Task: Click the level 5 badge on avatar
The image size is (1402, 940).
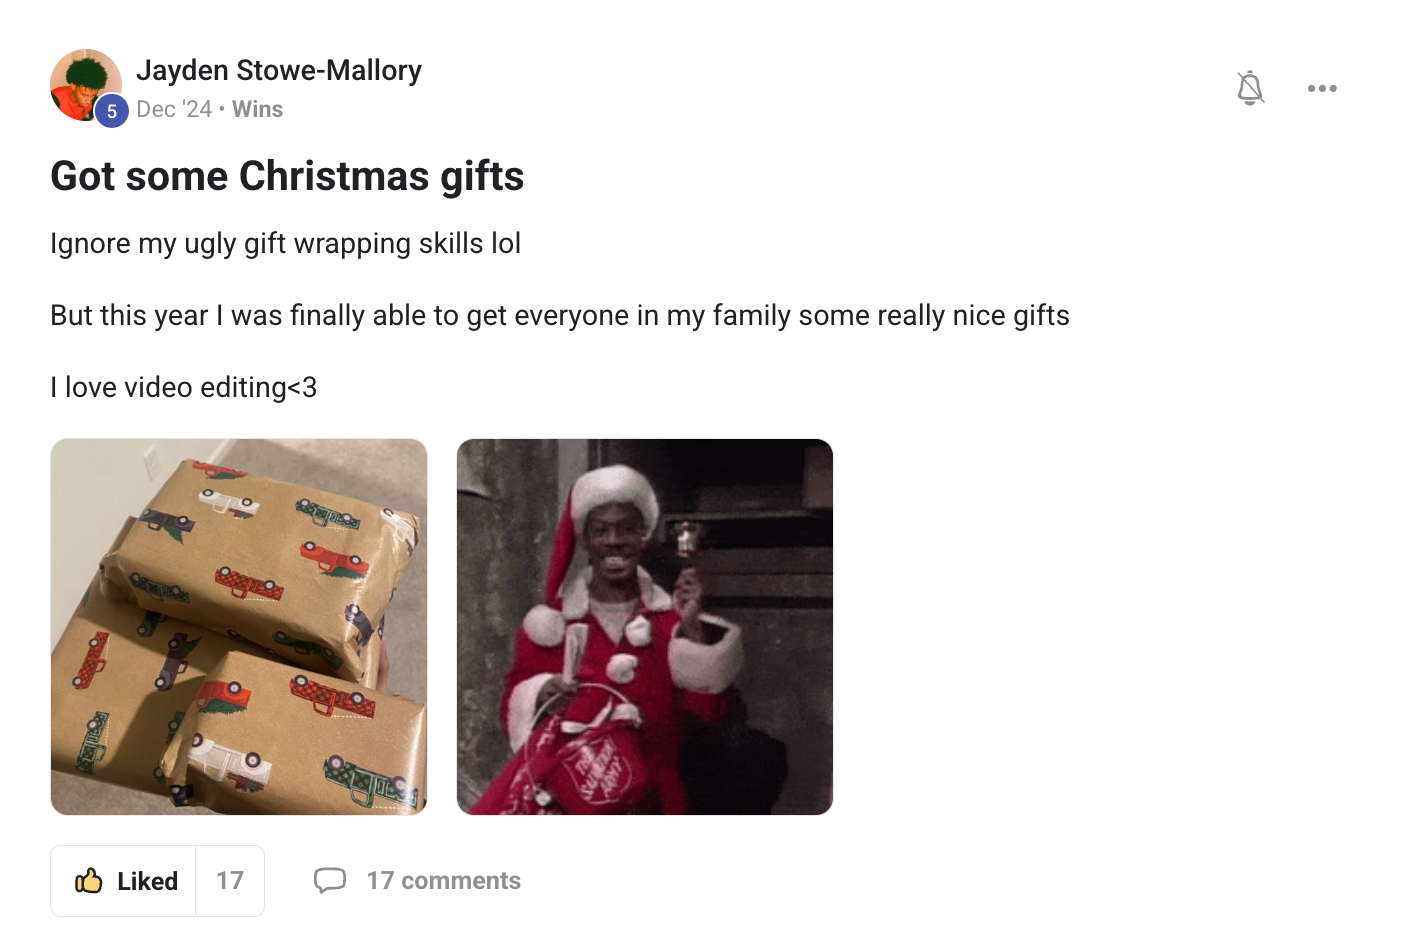Action: [x=112, y=111]
